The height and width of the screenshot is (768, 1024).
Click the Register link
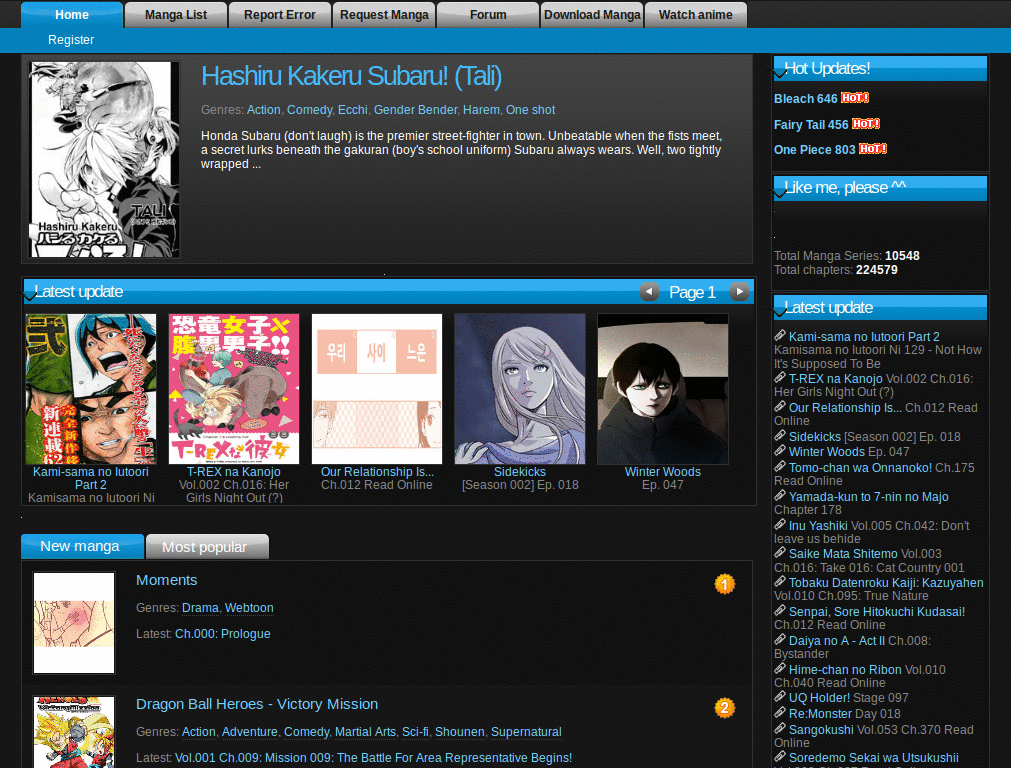coord(71,40)
